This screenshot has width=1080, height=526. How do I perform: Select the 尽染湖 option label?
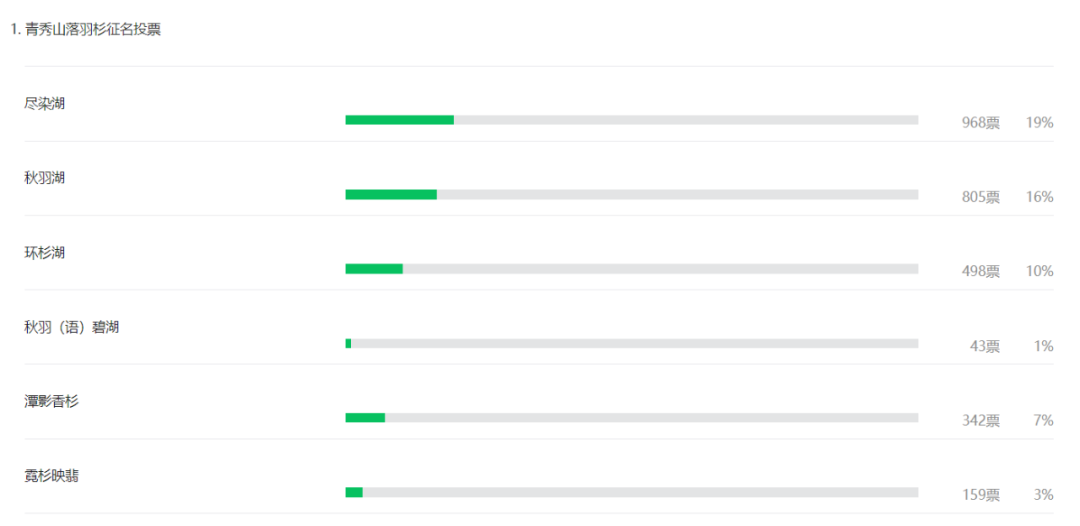[x=45, y=104]
